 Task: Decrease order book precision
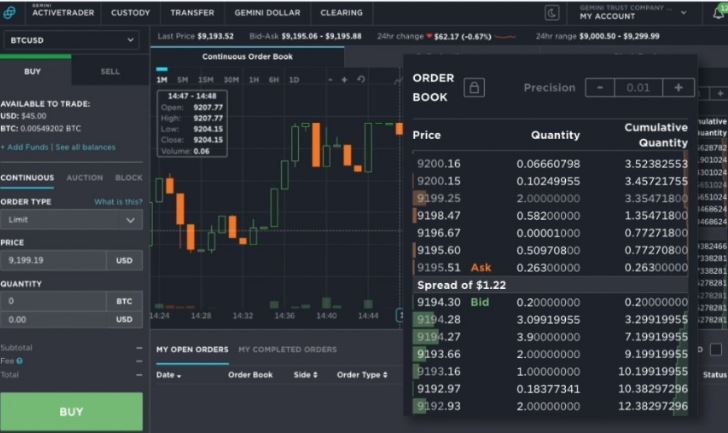tap(600, 87)
